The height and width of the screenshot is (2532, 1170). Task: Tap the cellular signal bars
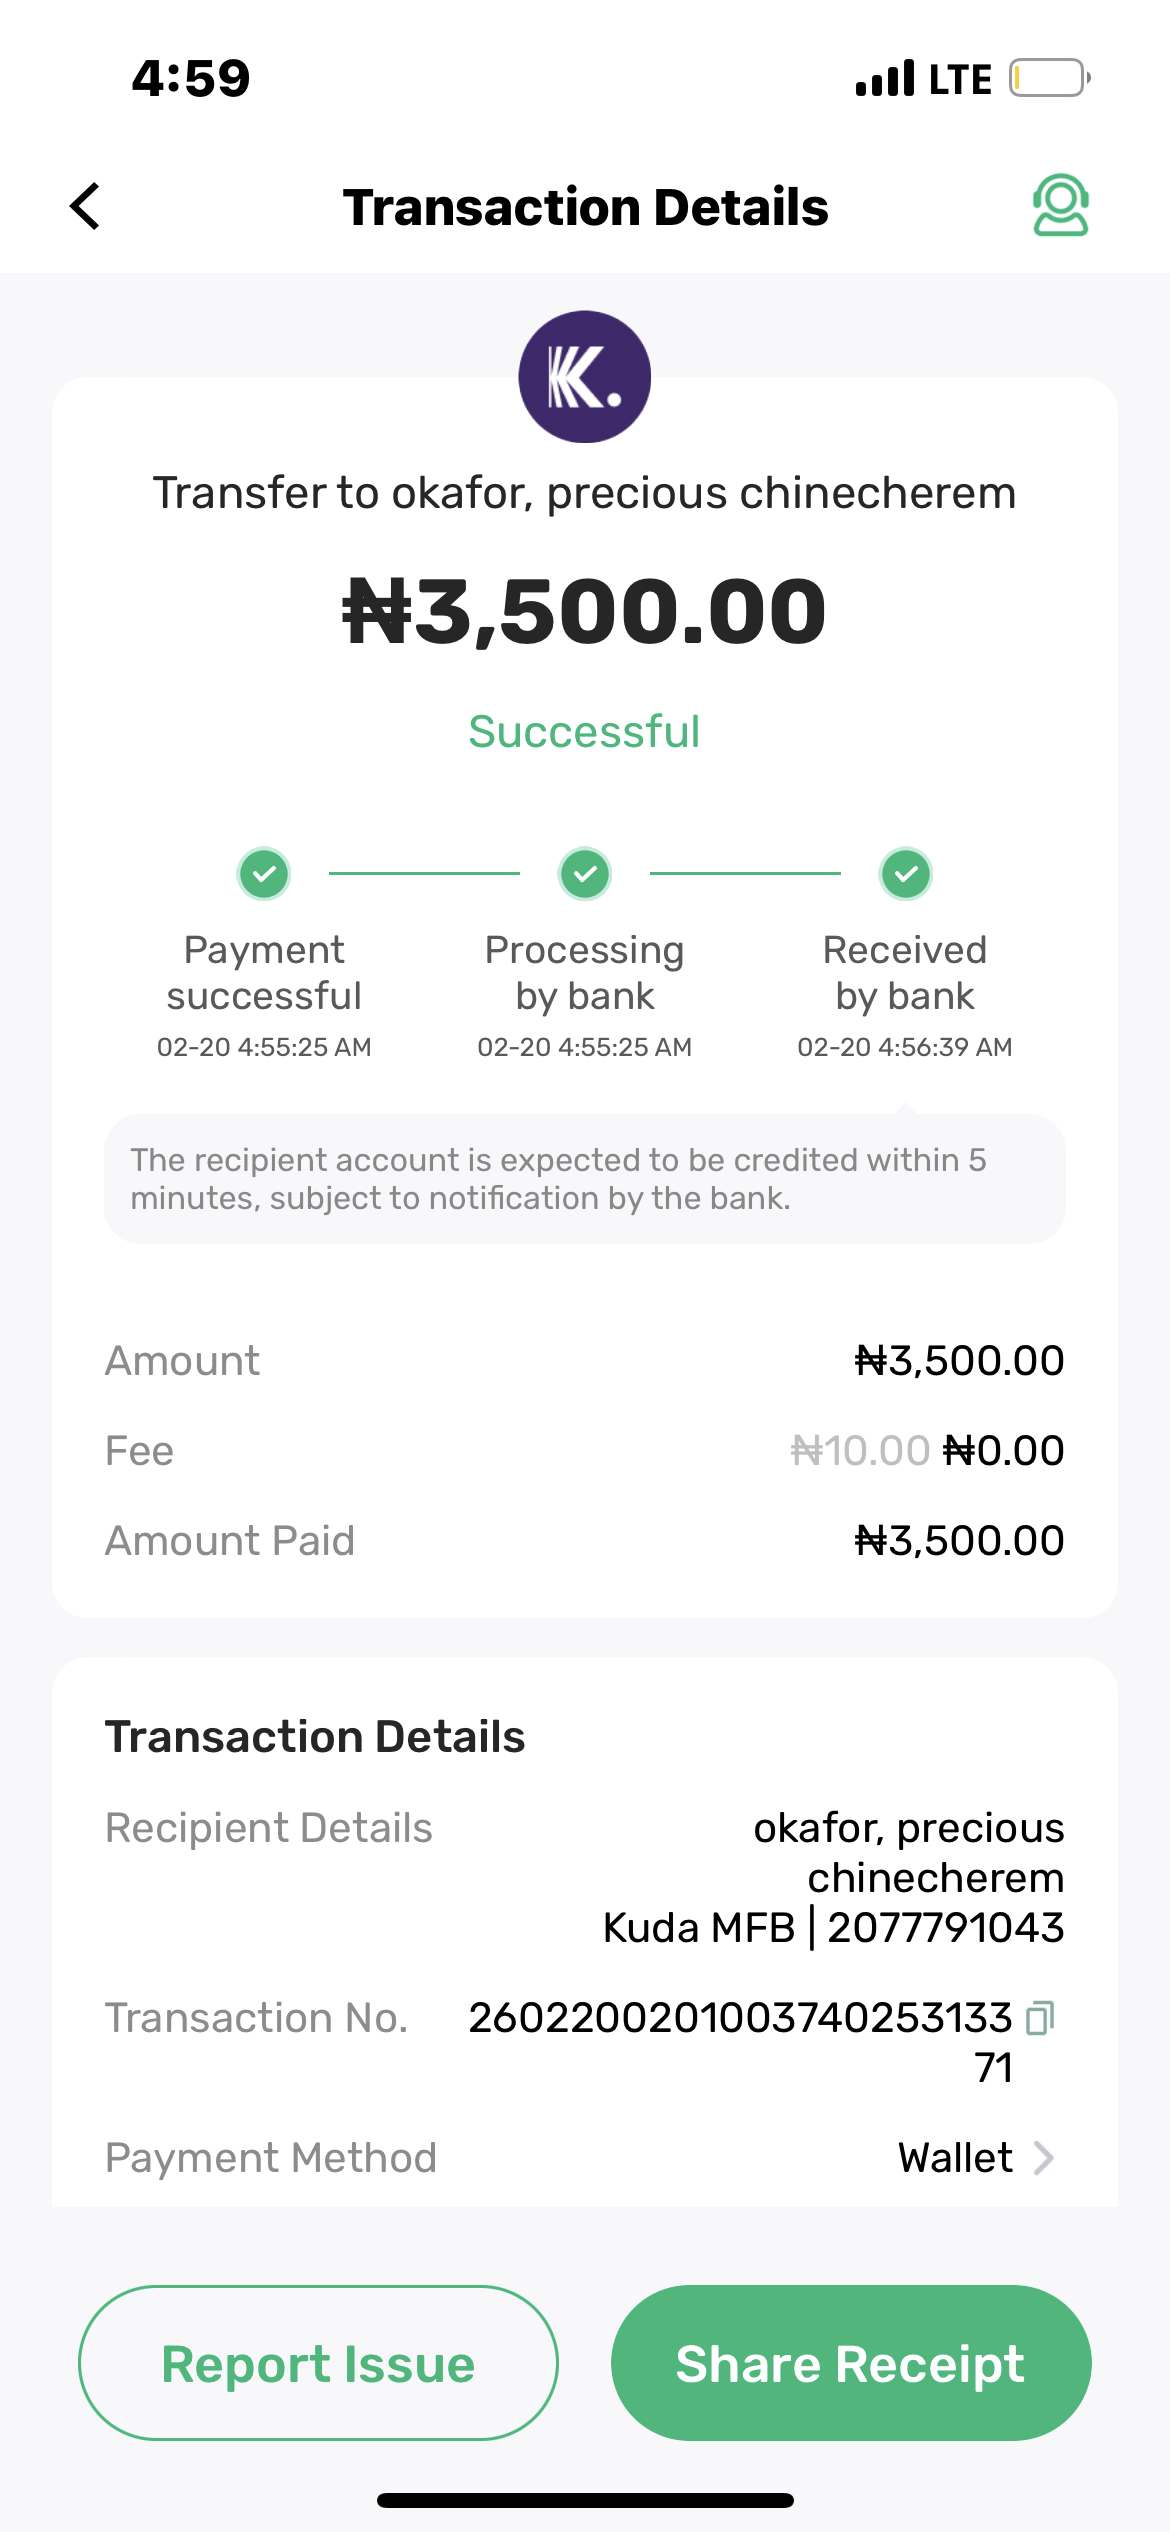885,78
